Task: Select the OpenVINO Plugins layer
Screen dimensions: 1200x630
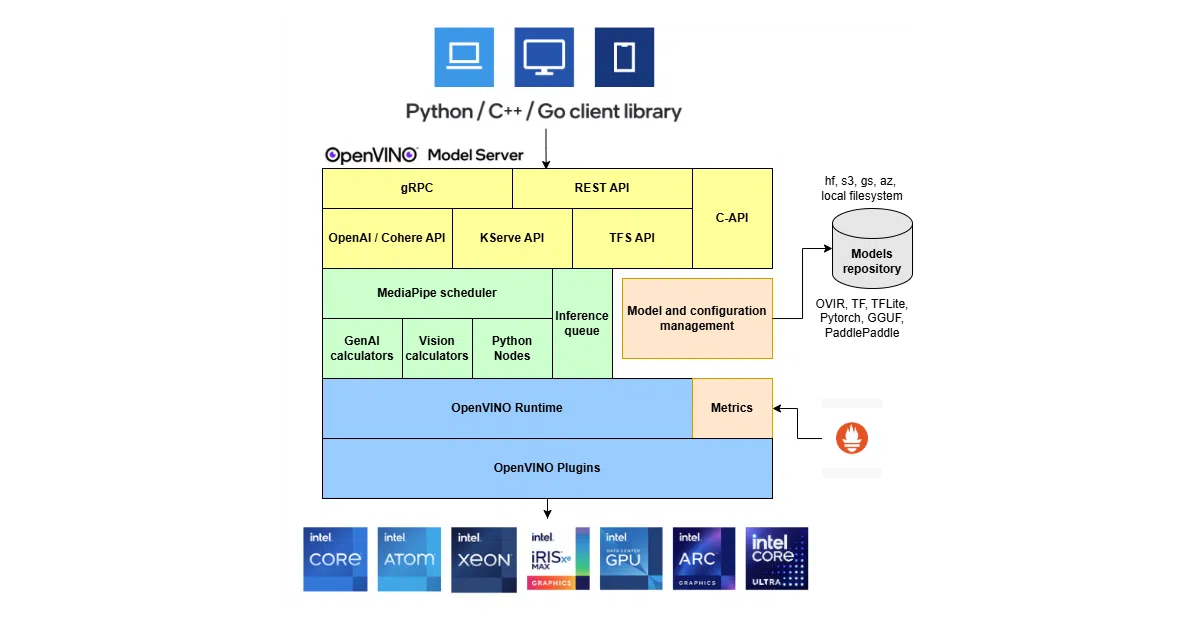Action: 547,468
